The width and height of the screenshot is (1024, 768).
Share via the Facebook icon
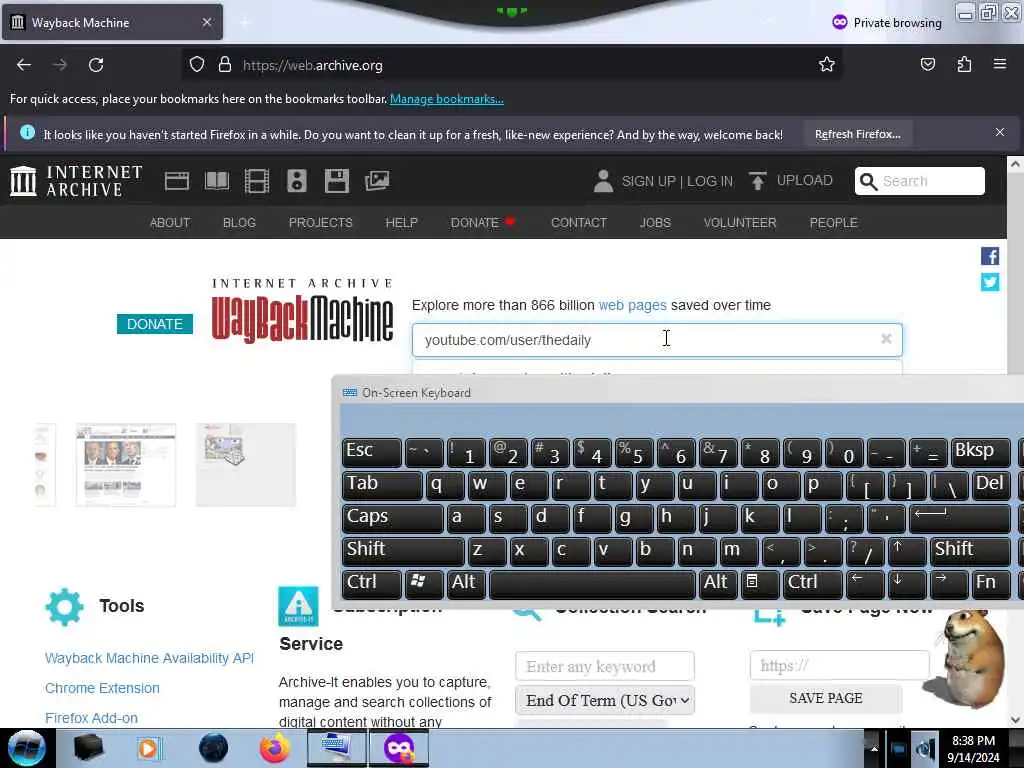pos(990,256)
